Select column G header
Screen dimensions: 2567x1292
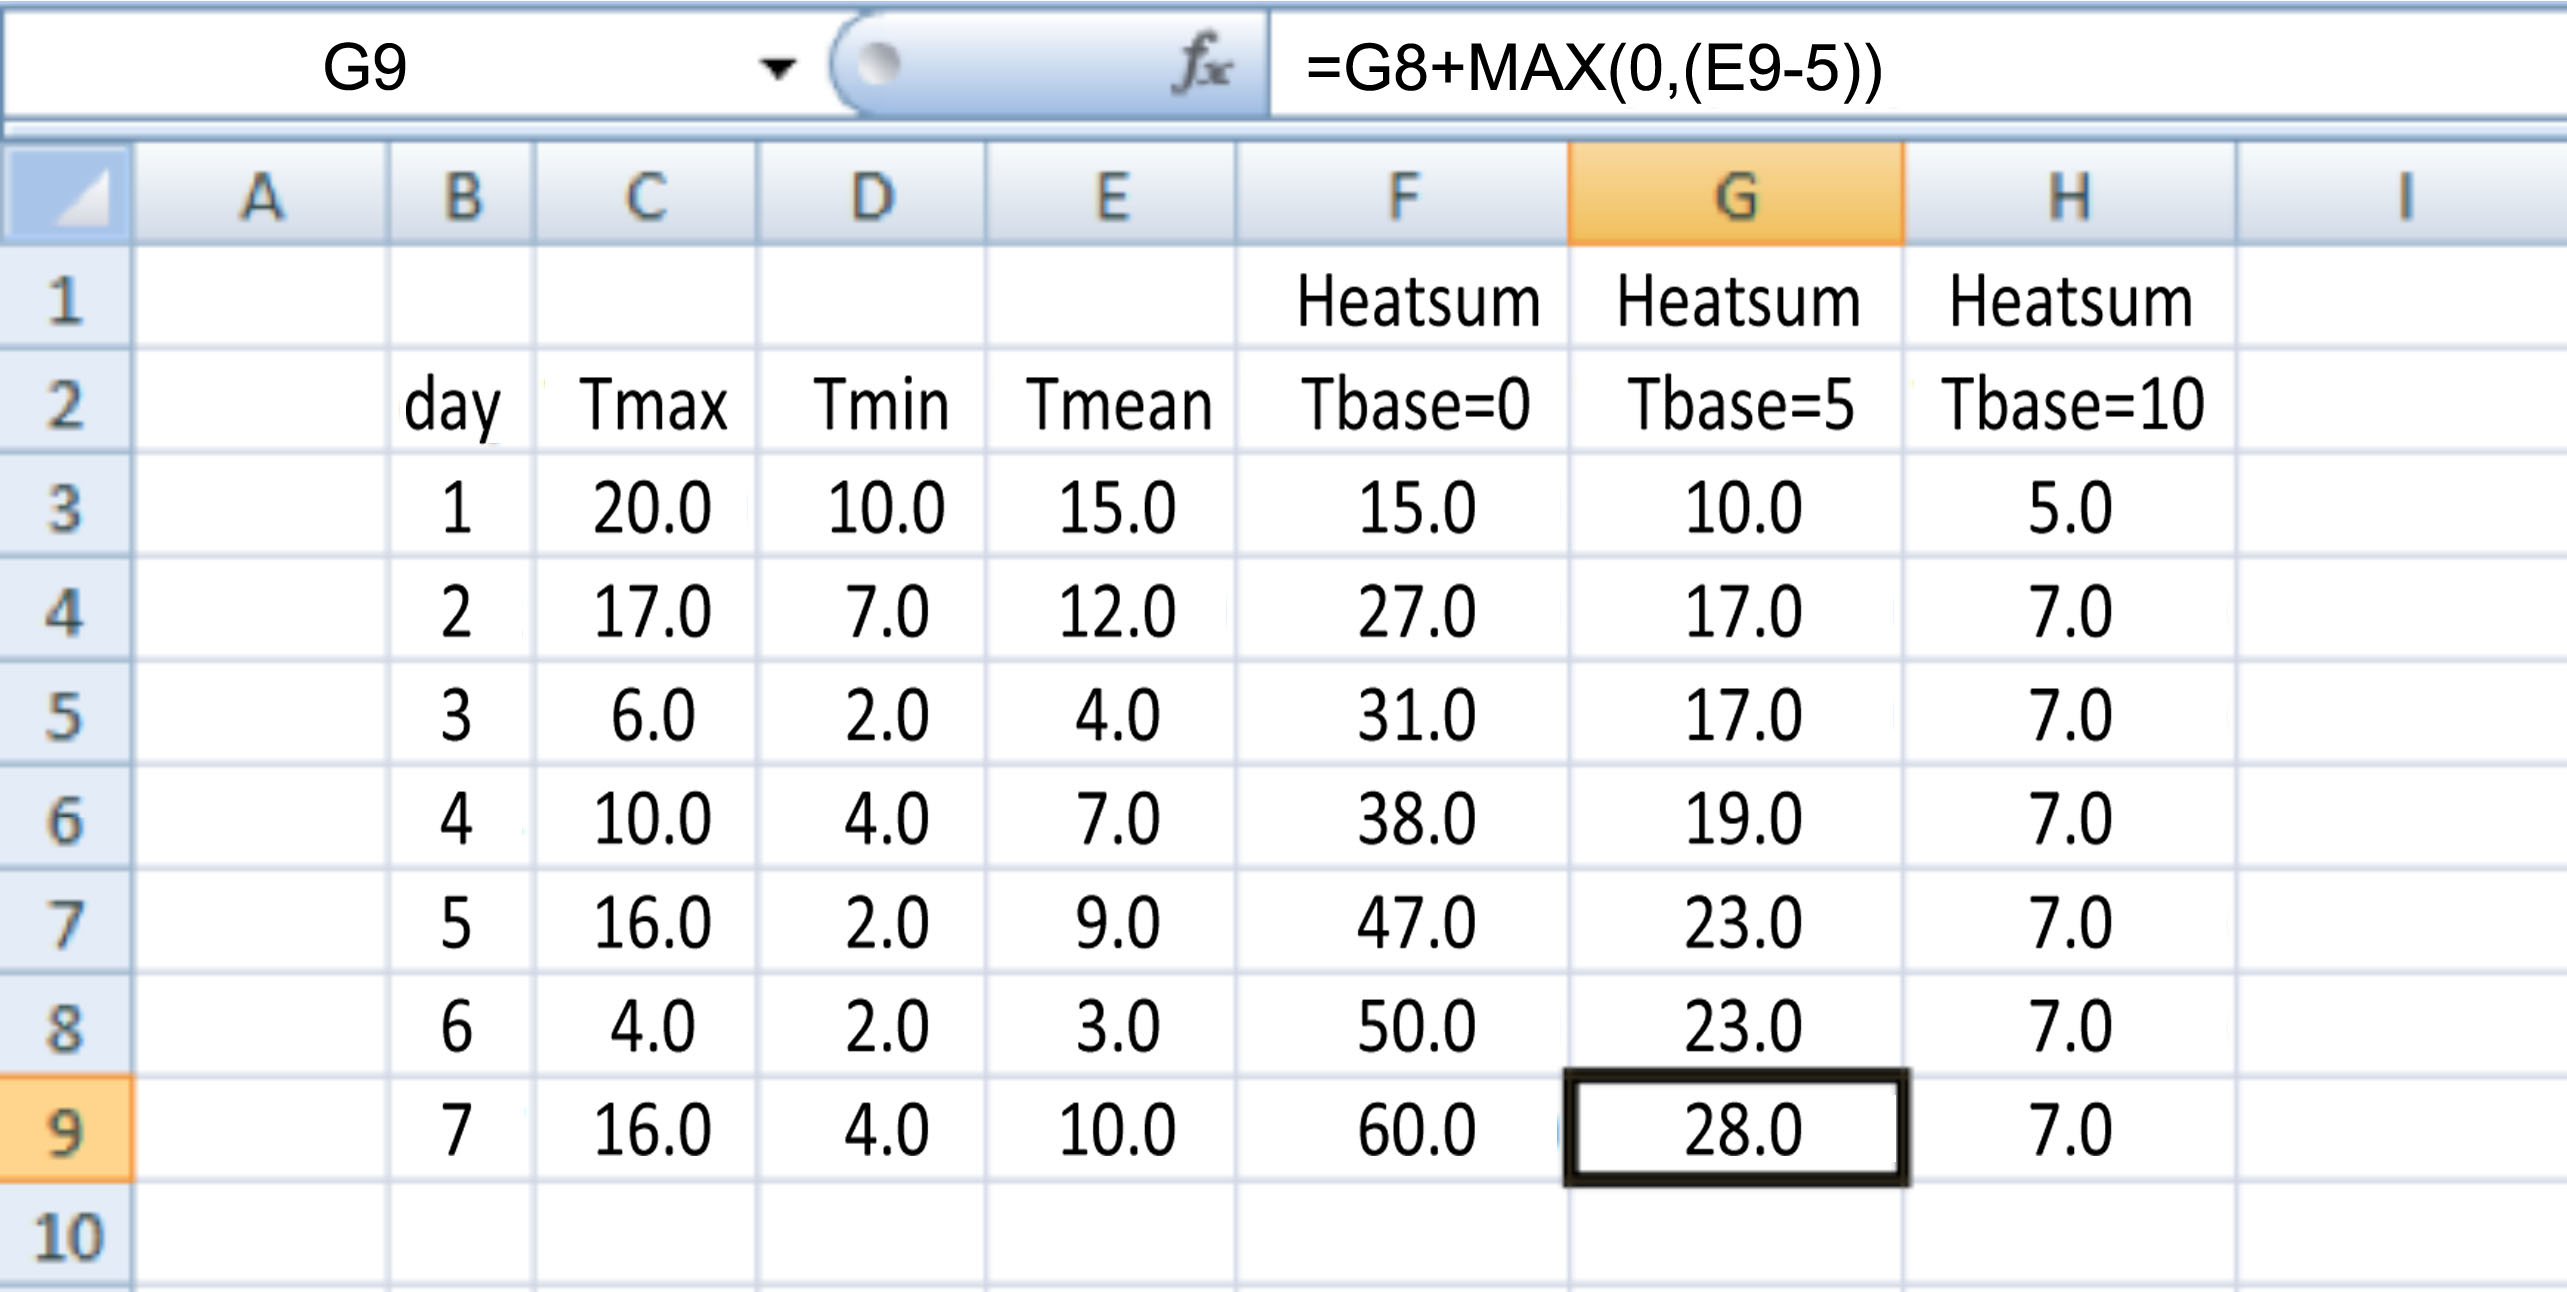click(1735, 195)
